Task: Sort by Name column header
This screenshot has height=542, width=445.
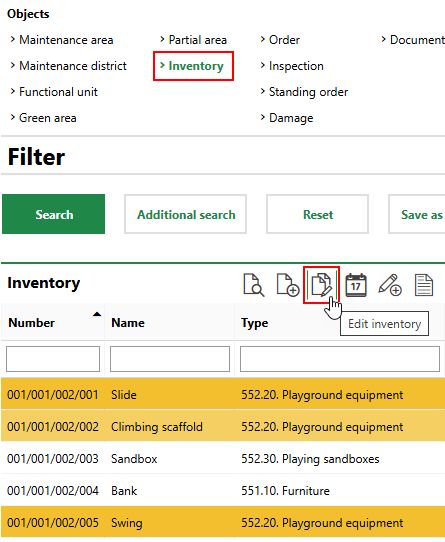Action: (128, 323)
